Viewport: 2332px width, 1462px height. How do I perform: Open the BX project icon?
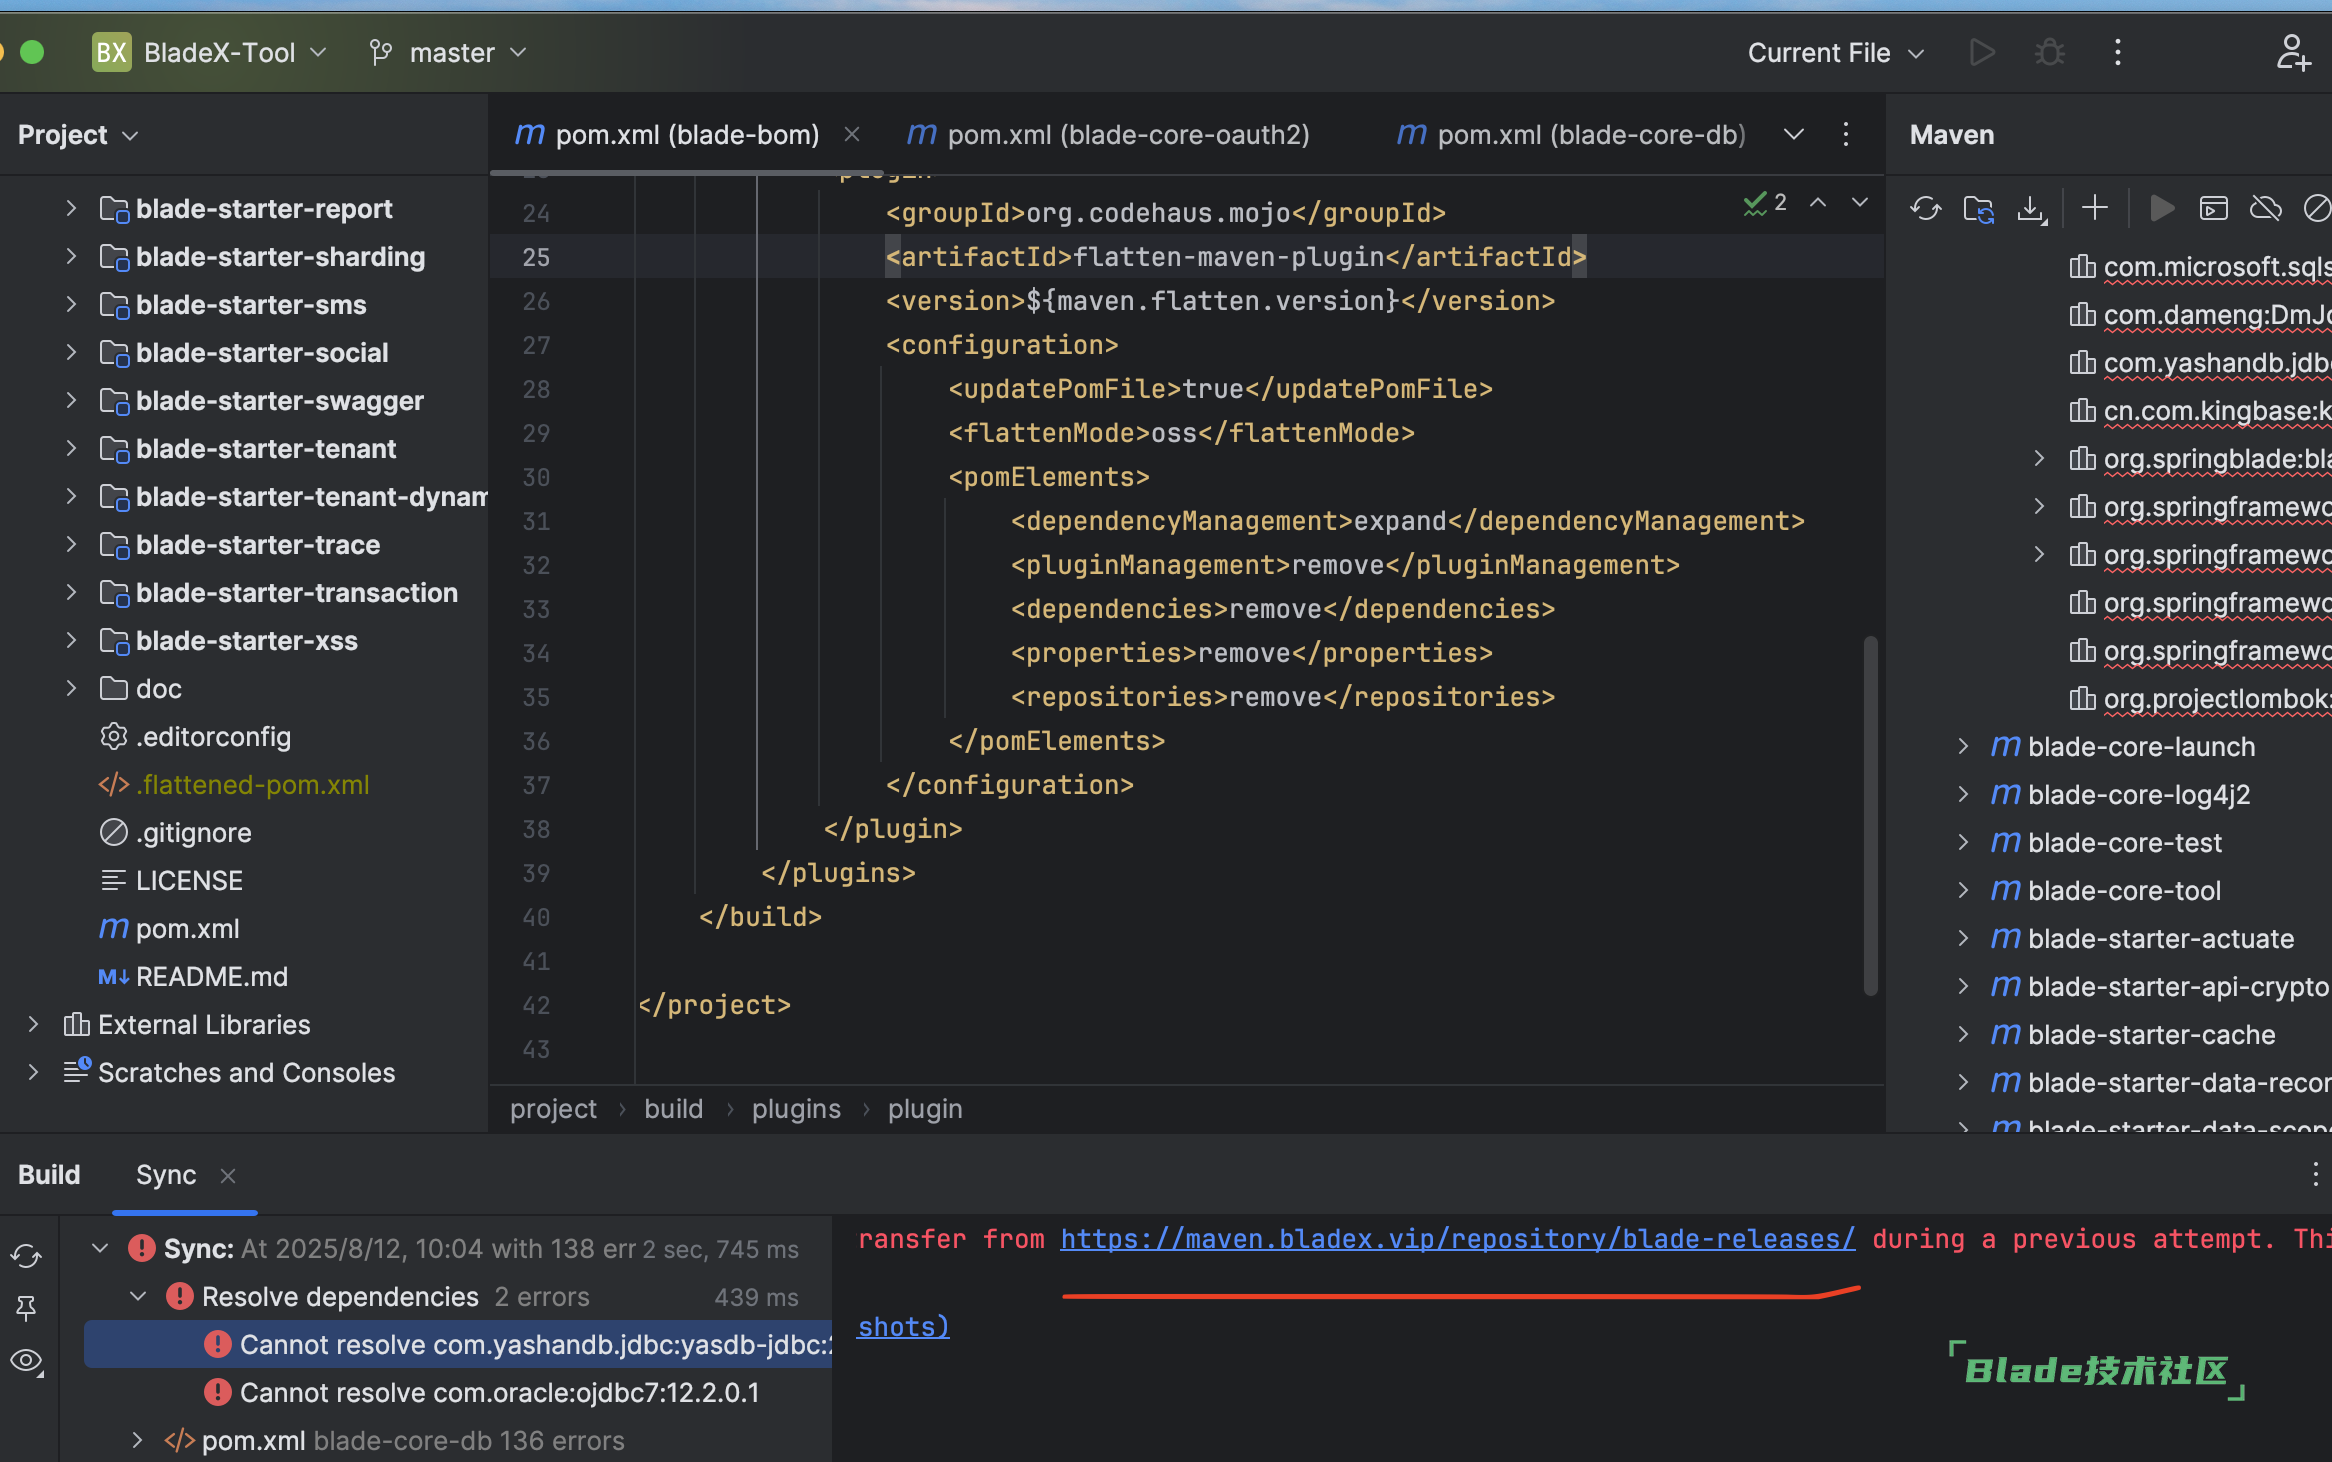pos(111,52)
